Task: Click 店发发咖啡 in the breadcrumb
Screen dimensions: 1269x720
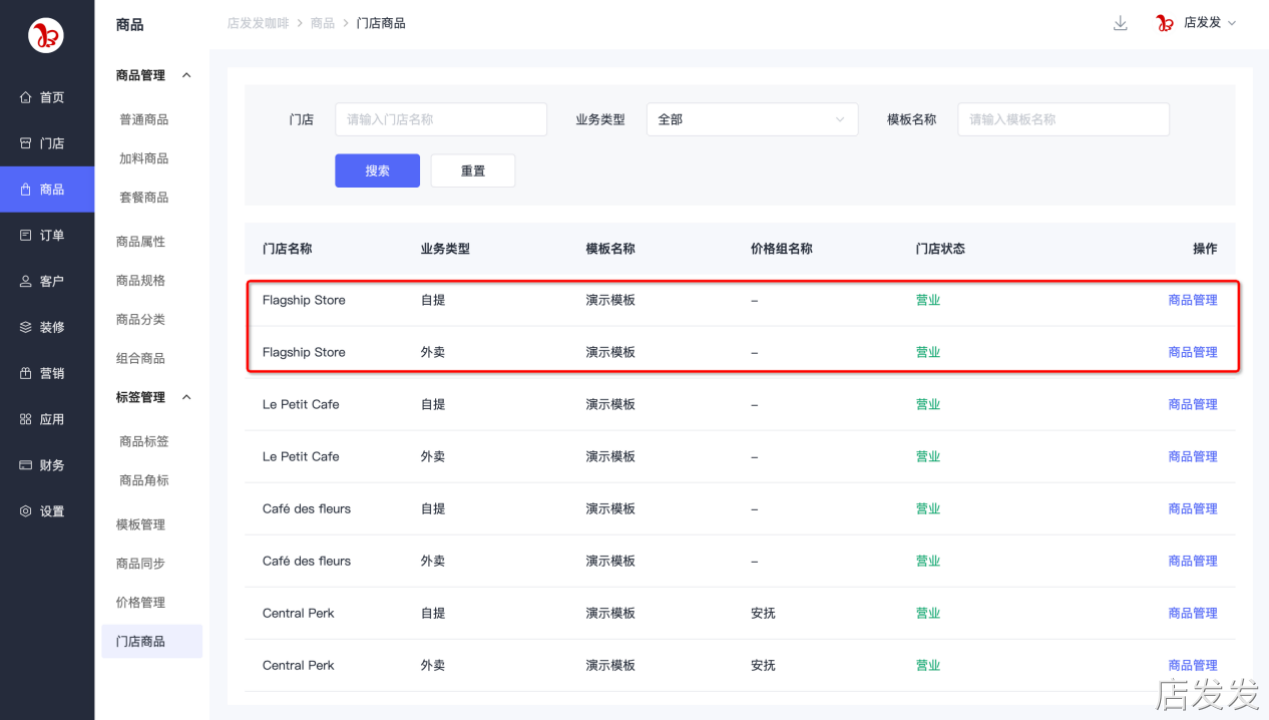Action: tap(258, 23)
